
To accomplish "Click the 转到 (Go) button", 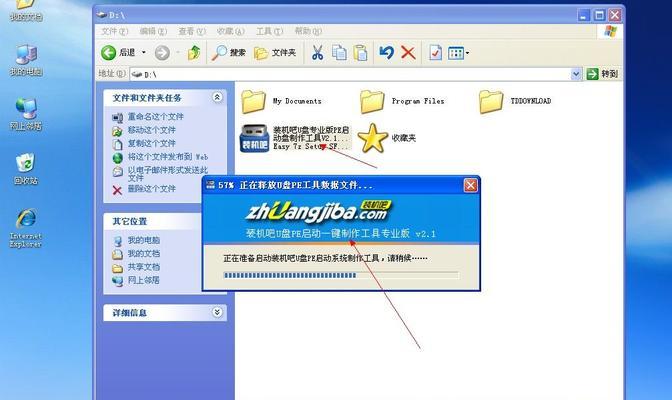I will pyautogui.click(x=603, y=74).
